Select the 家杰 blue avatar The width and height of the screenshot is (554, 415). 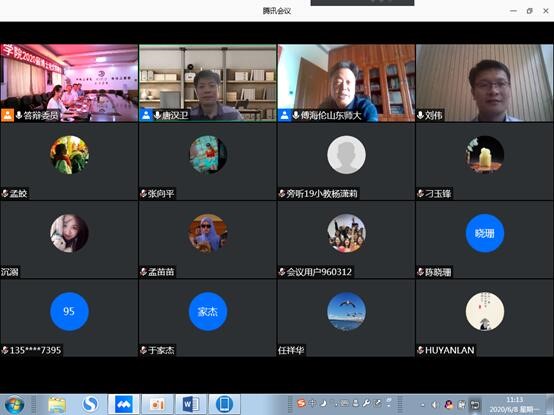[x=208, y=311]
